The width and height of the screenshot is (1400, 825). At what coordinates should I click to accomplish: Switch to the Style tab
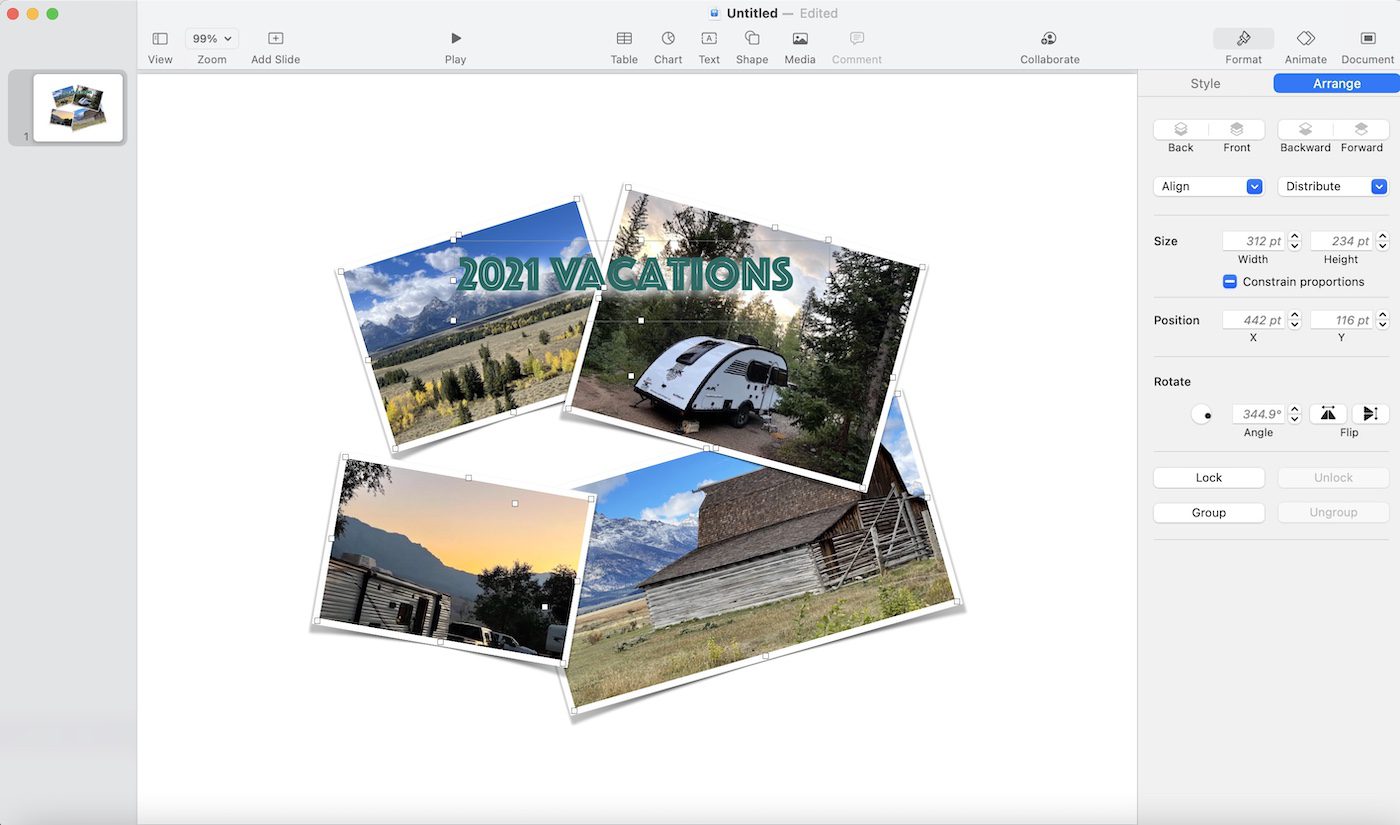(x=1205, y=84)
